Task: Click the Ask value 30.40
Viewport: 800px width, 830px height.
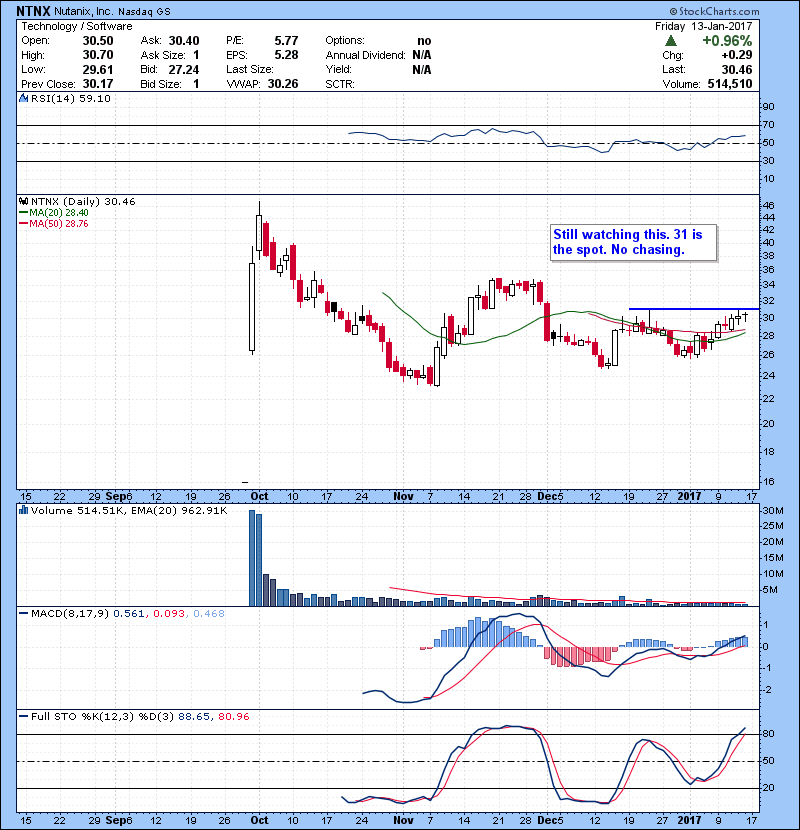Action: coord(184,41)
